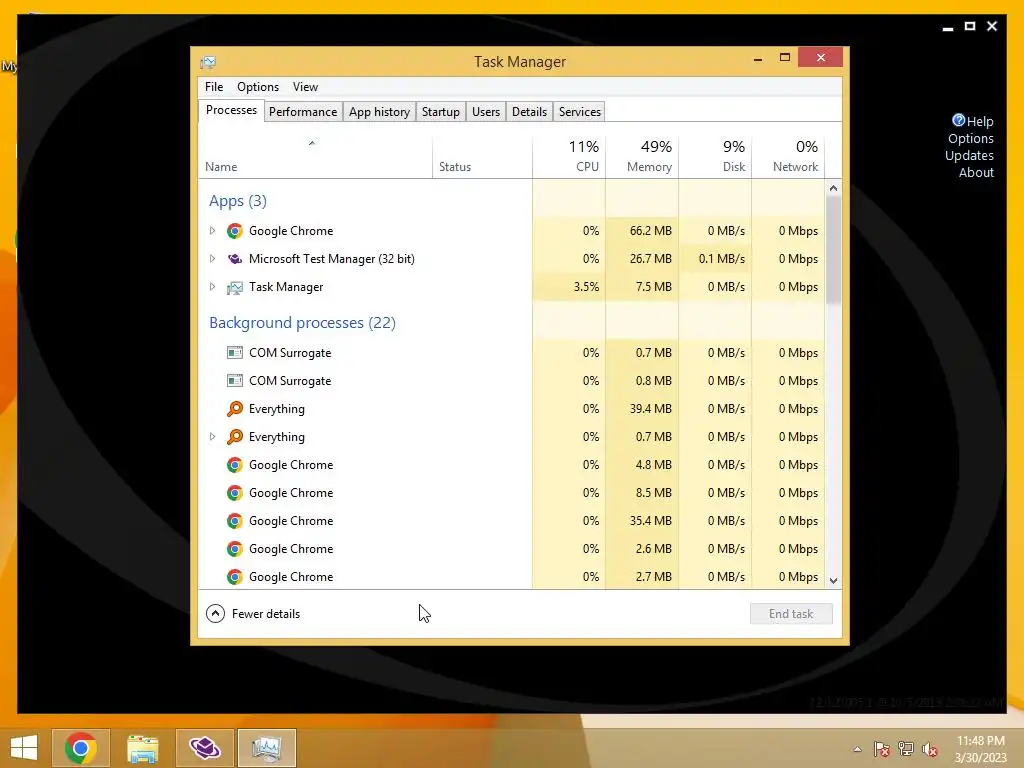Open File Explorer from the taskbar
The height and width of the screenshot is (768, 1024).
click(x=142, y=748)
